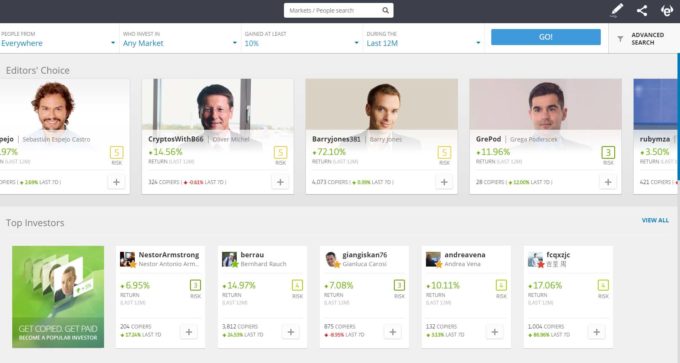The image size is (680, 363).
Task: Click 3,812 copiers on berrau card
Action: pos(240,327)
